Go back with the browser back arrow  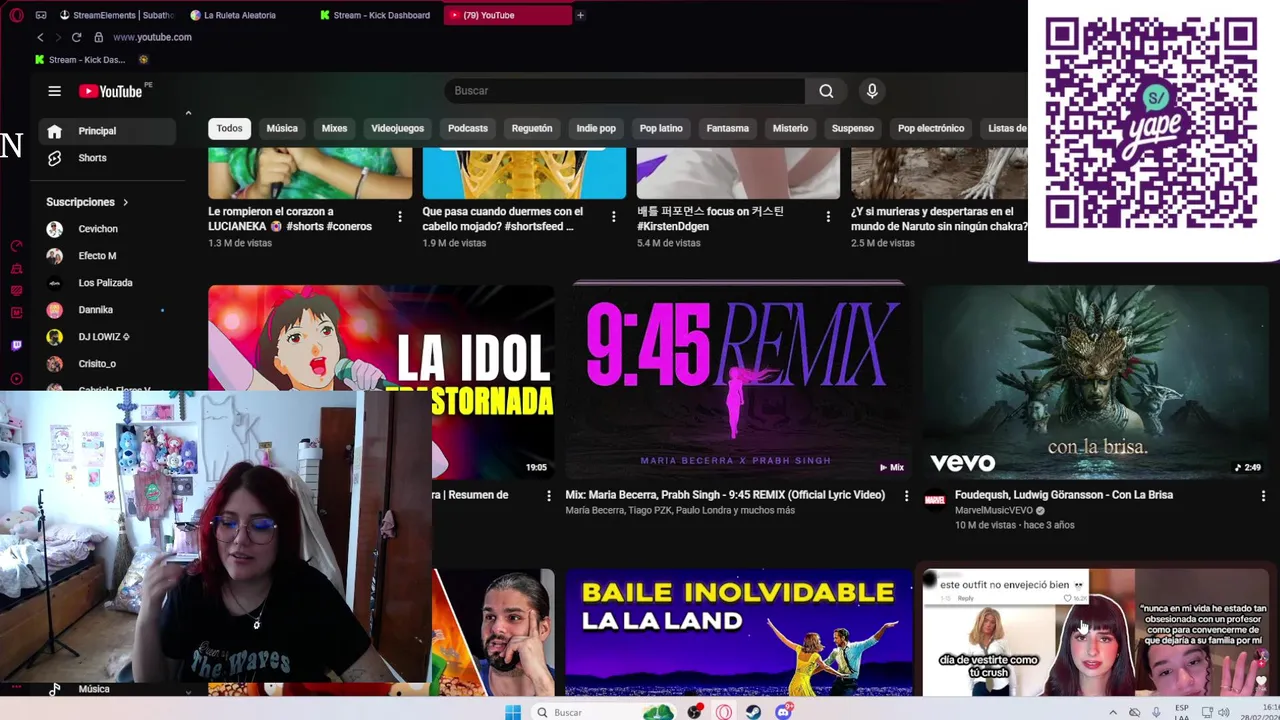tap(40, 37)
